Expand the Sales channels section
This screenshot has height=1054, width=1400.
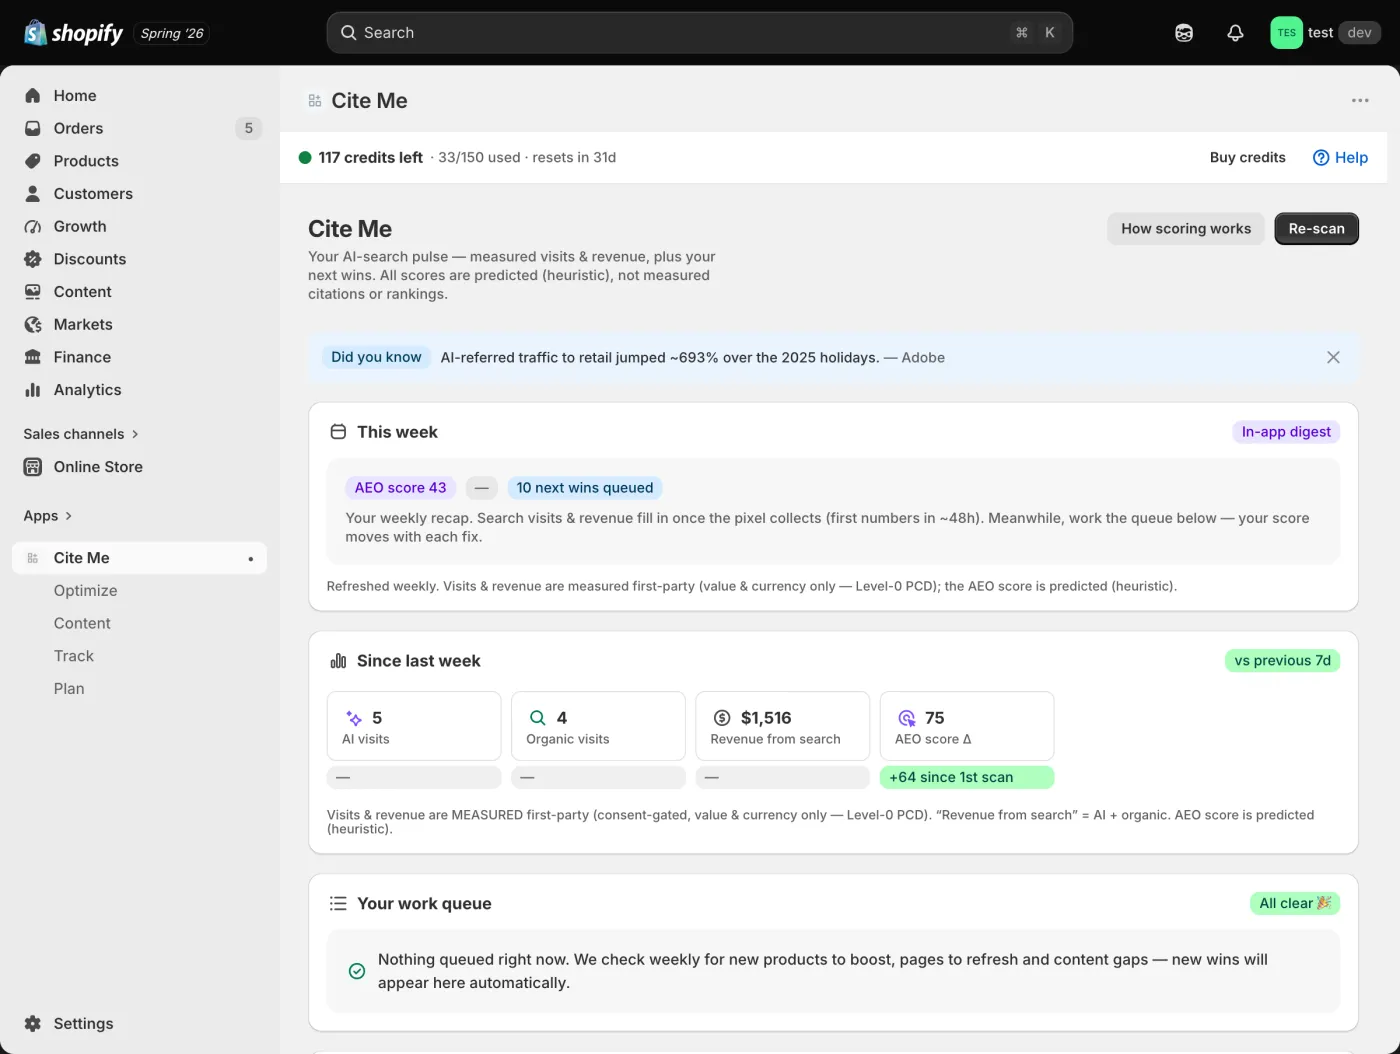81,434
